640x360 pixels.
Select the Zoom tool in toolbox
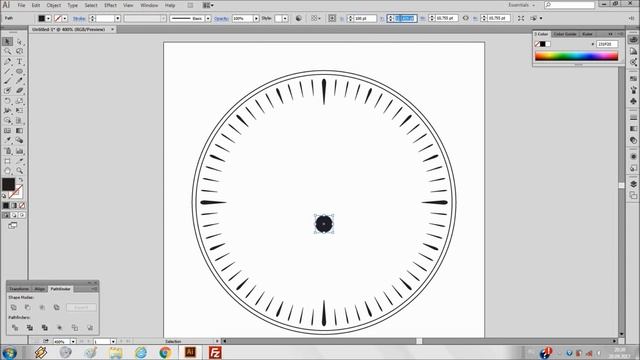pyautogui.click(x=19, y=171)
